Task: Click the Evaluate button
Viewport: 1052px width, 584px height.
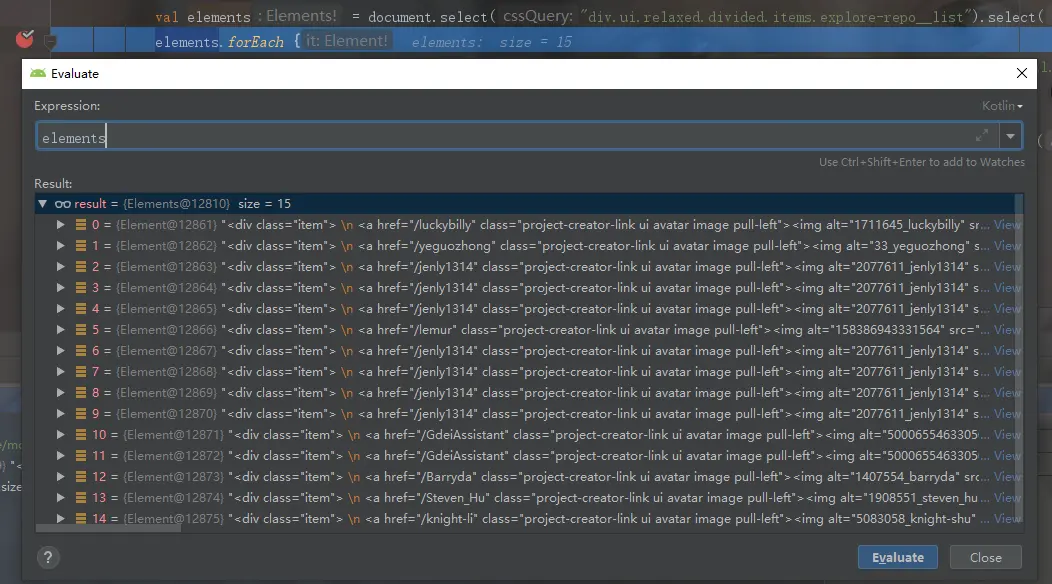Action: click(898, 557)
